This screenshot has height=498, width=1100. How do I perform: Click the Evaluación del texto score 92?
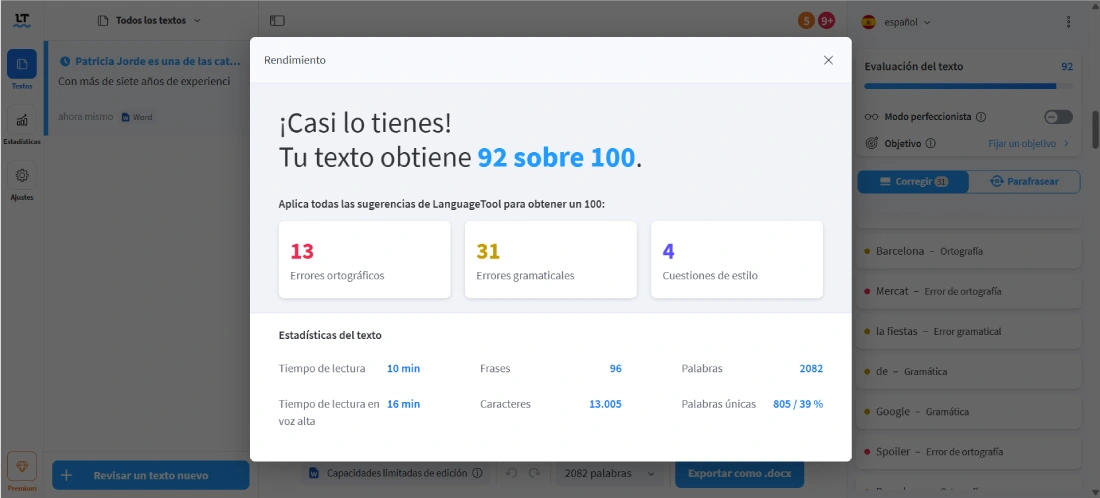tap(1066, 67)
